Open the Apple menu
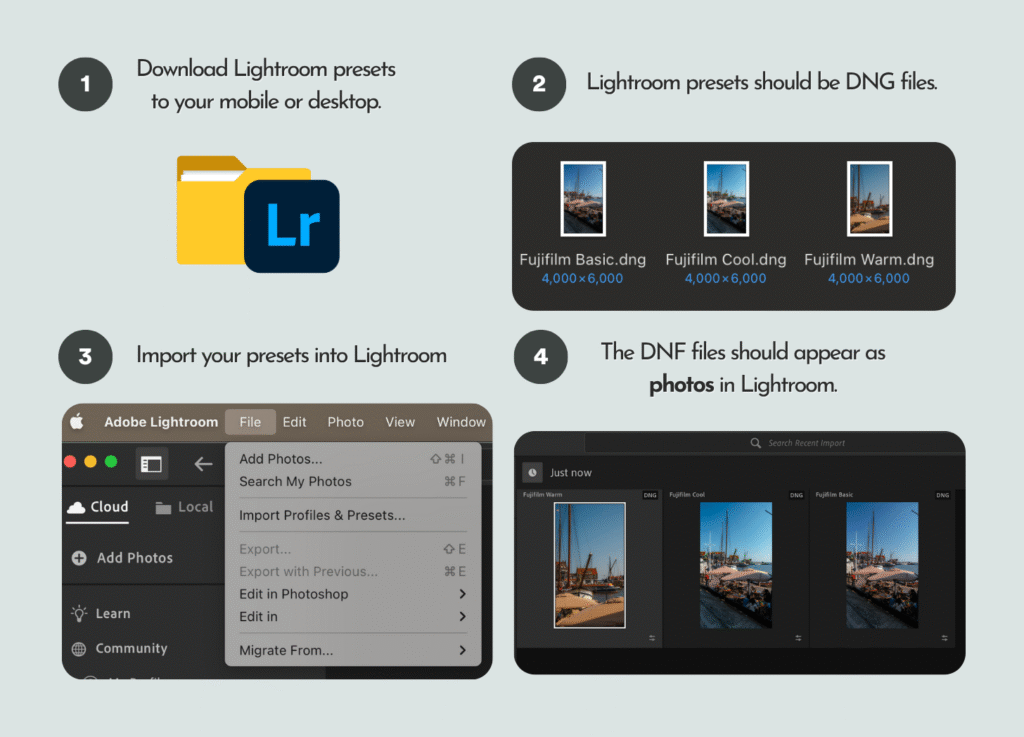 [77, 422]
